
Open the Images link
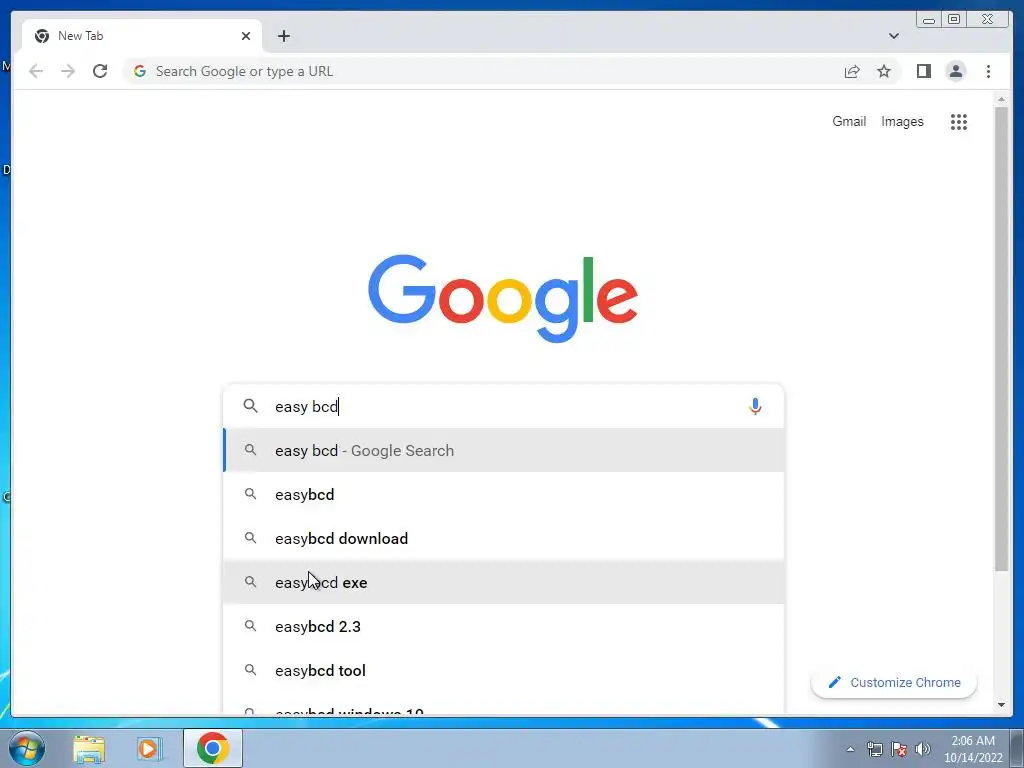click(x=902, y=121)
